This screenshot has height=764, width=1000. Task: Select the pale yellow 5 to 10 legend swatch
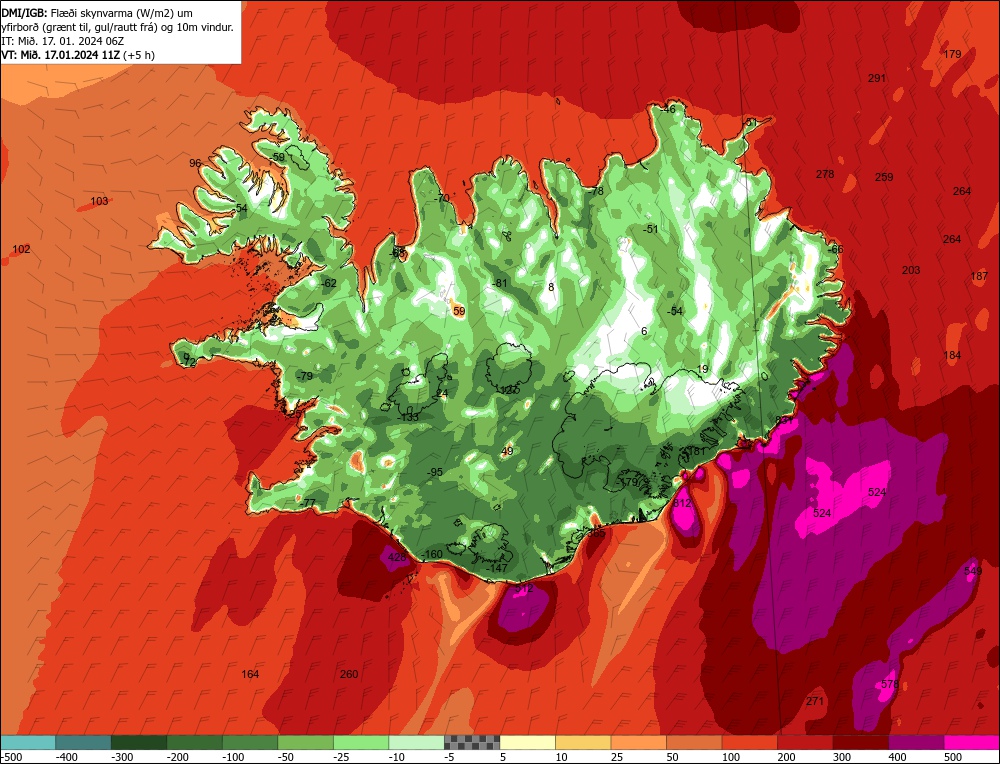pyautogui.click(x=527, y=742)
